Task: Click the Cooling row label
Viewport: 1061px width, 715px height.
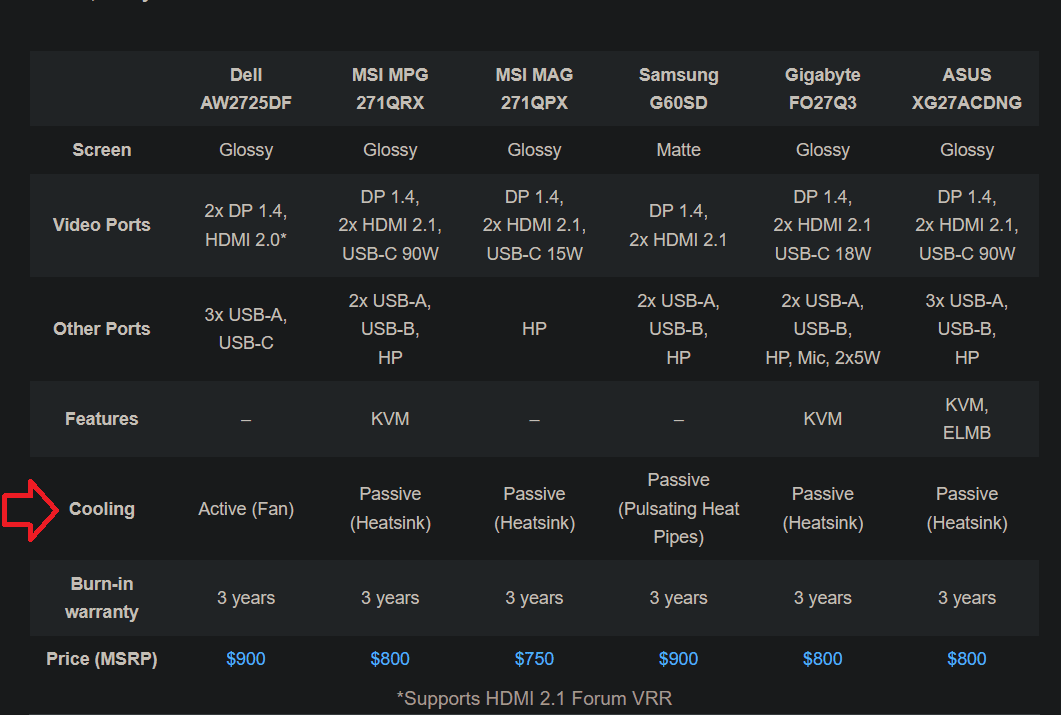Action: [x=101, y=509]
